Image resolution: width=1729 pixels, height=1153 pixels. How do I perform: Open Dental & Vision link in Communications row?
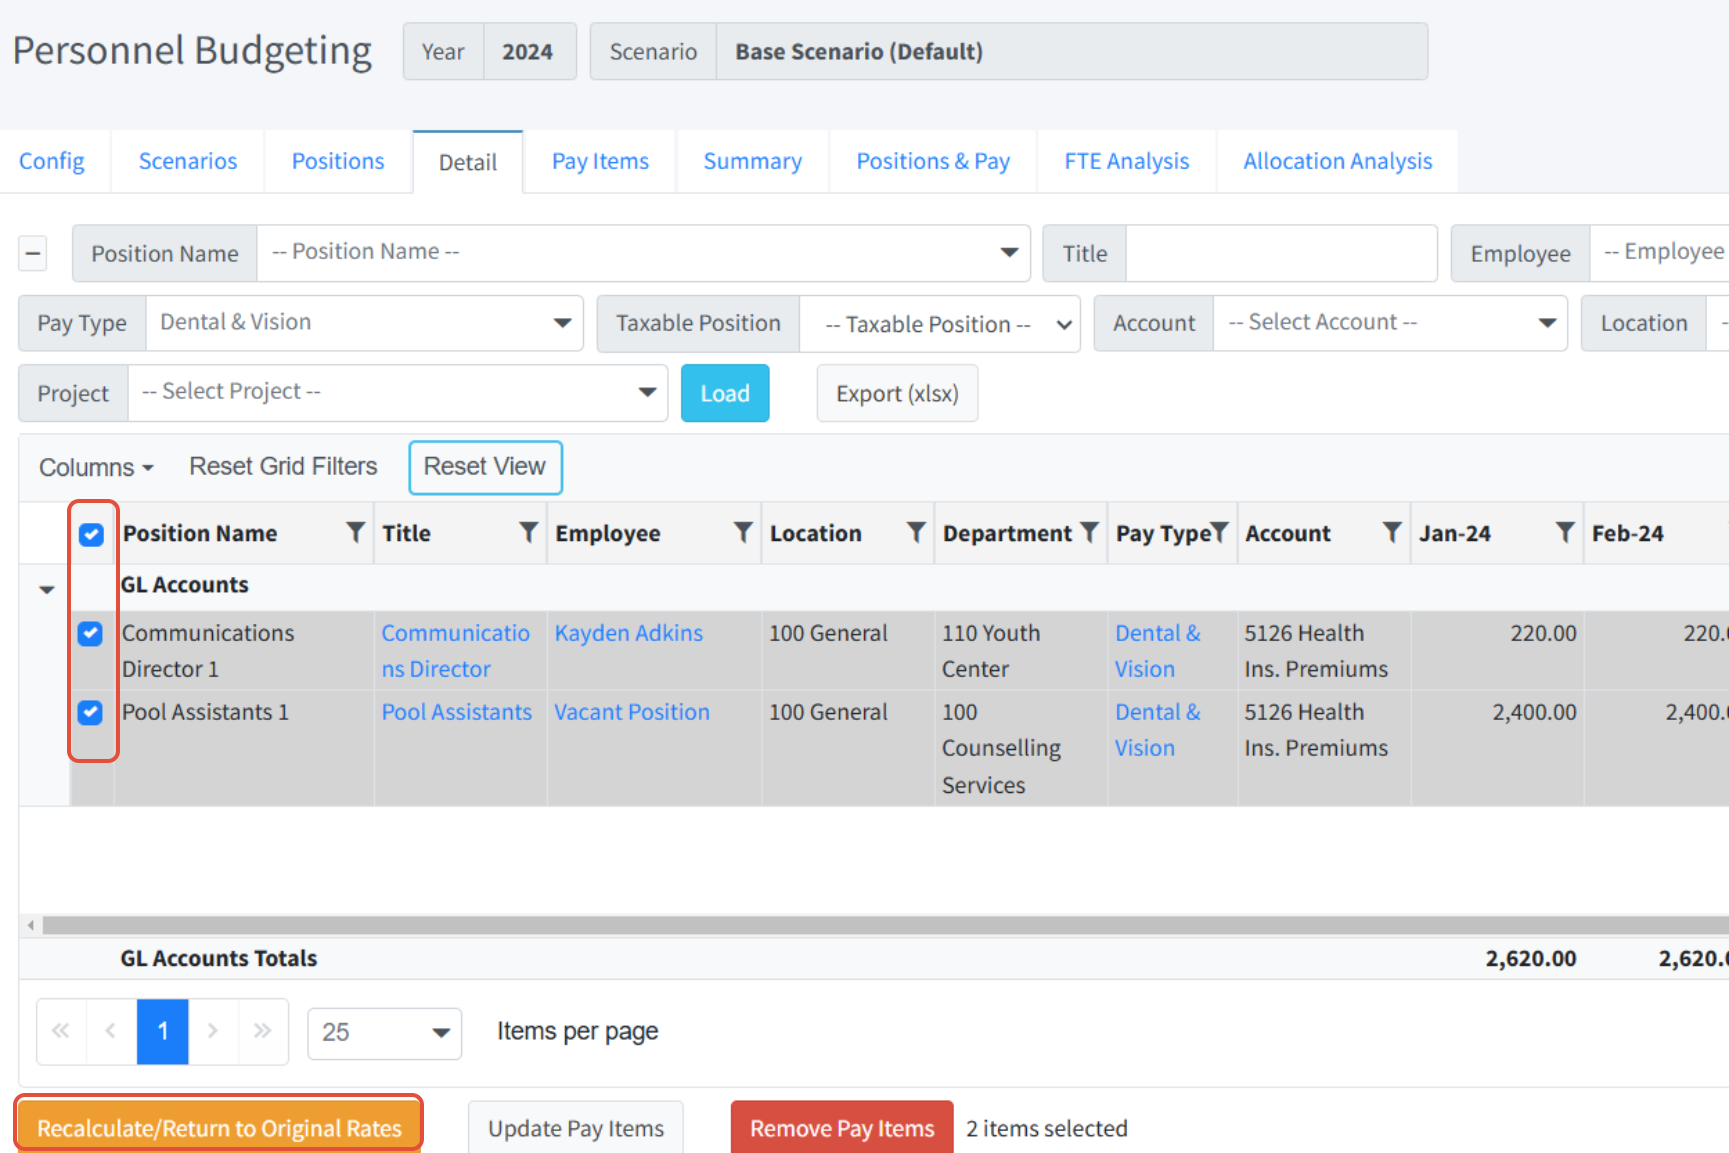point(1158,651)
